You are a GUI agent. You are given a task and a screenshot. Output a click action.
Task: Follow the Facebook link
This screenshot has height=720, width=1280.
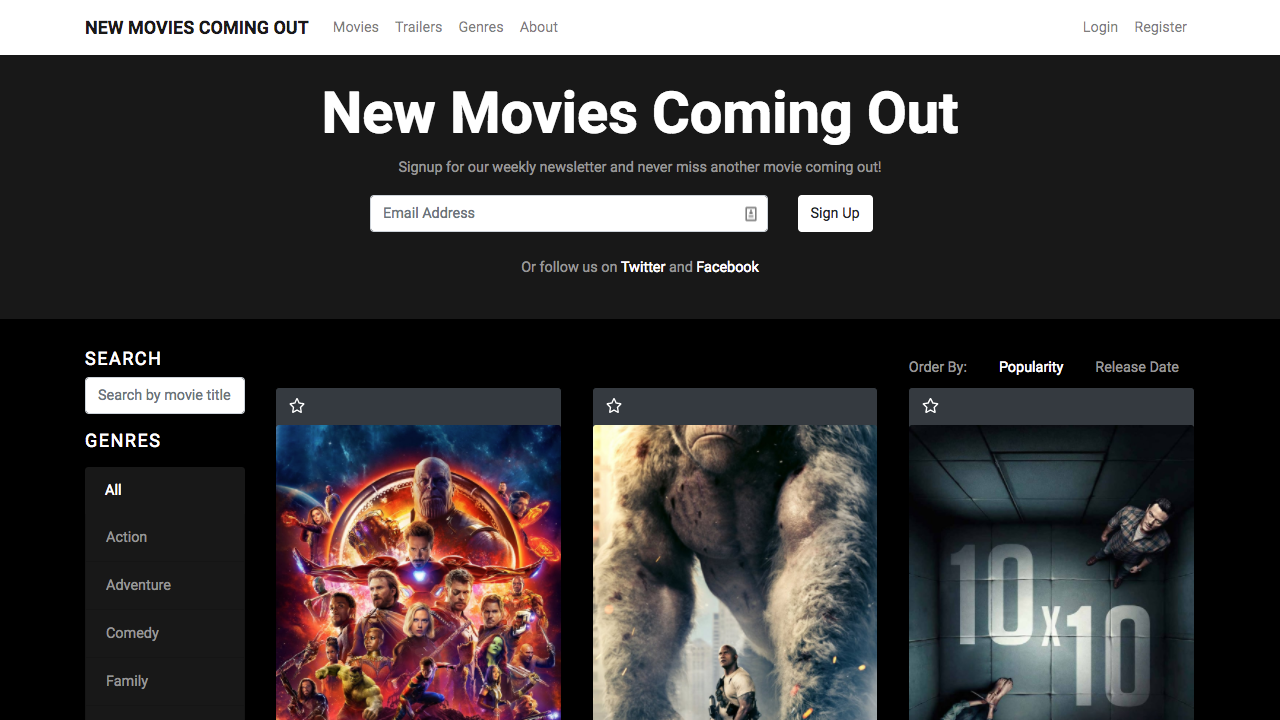pos(728,267)
